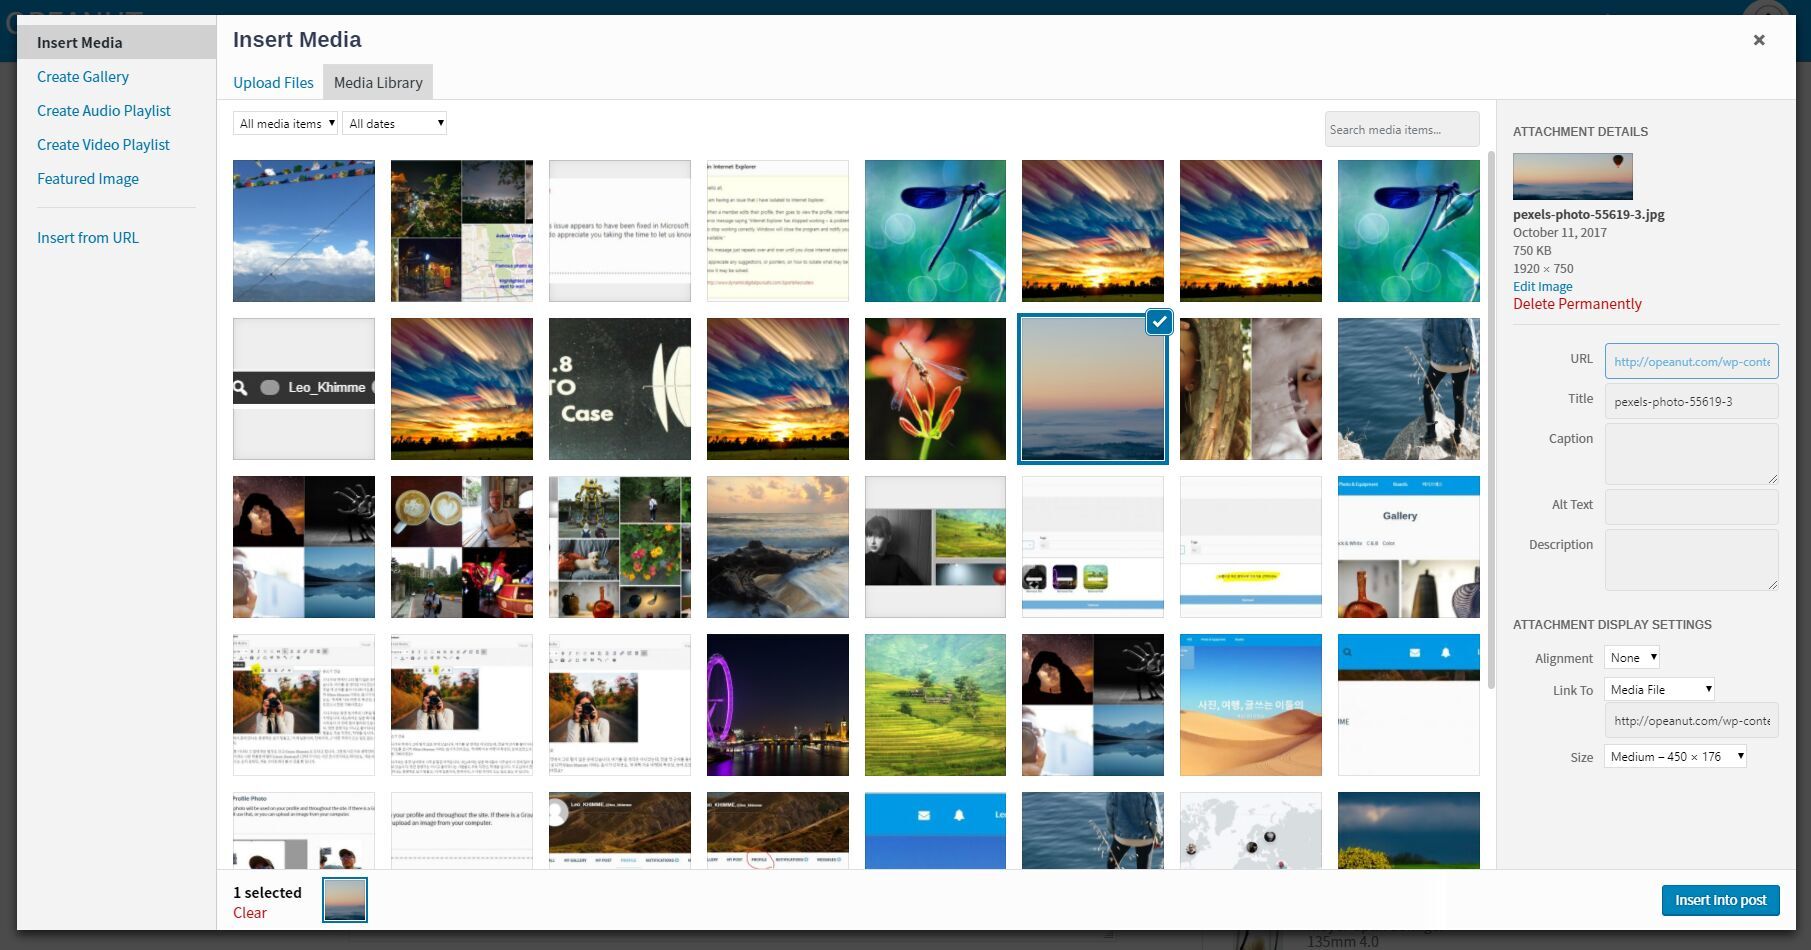Choose the tree bark and face thumbnail
This screenshot has height=950, width=1811.
pos(1251,389)
